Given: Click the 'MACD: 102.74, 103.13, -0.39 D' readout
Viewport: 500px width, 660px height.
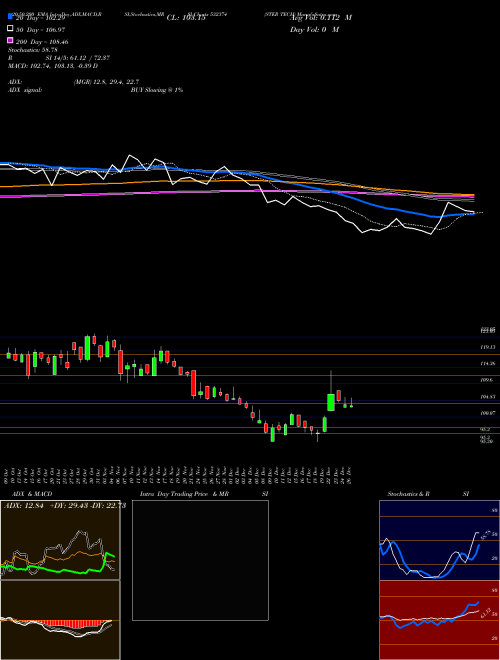Looking at the screenshot, I should 53,66.
